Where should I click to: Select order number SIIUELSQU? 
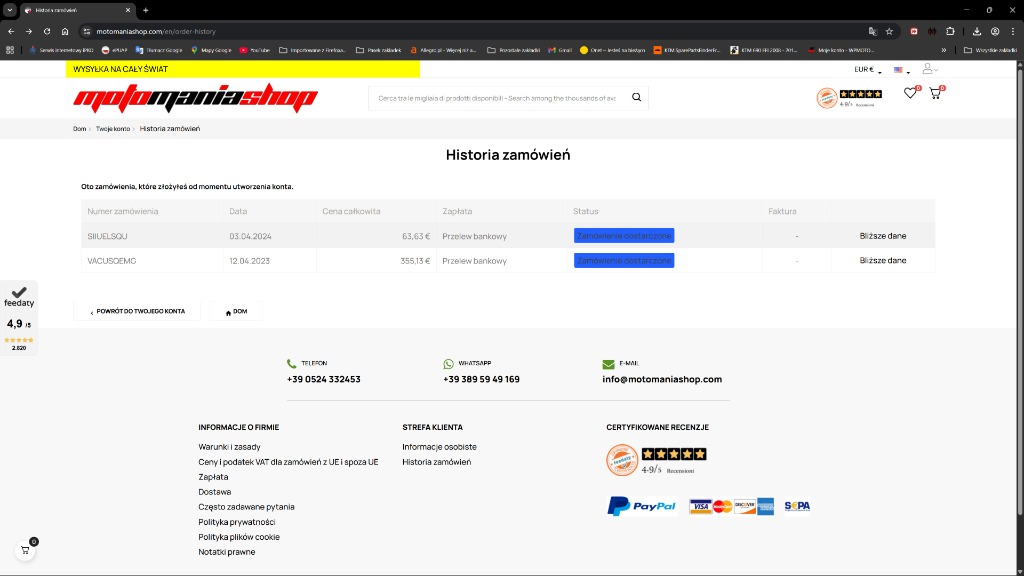click(x=107, y=236)
